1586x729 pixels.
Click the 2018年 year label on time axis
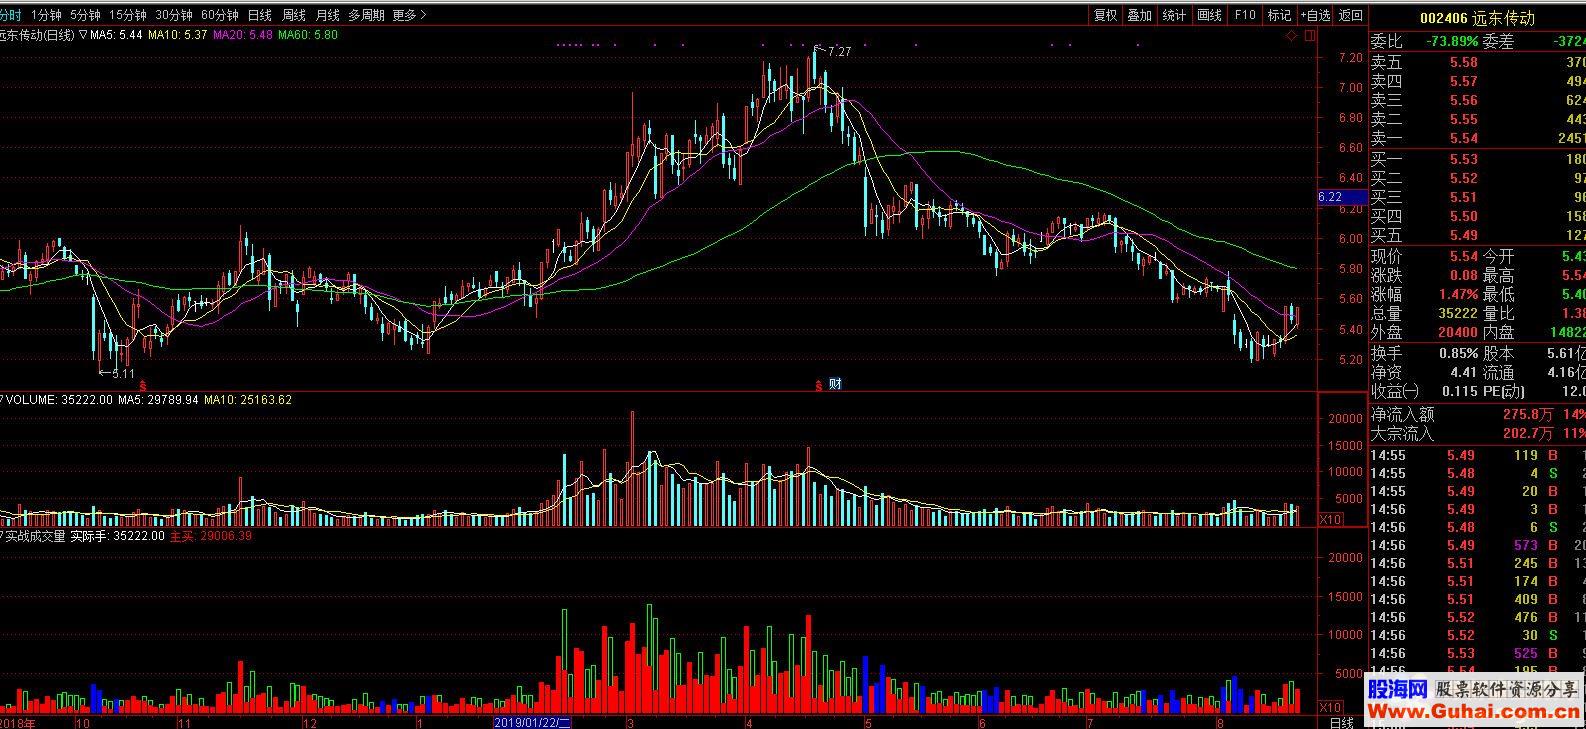(x=16, y=722)
